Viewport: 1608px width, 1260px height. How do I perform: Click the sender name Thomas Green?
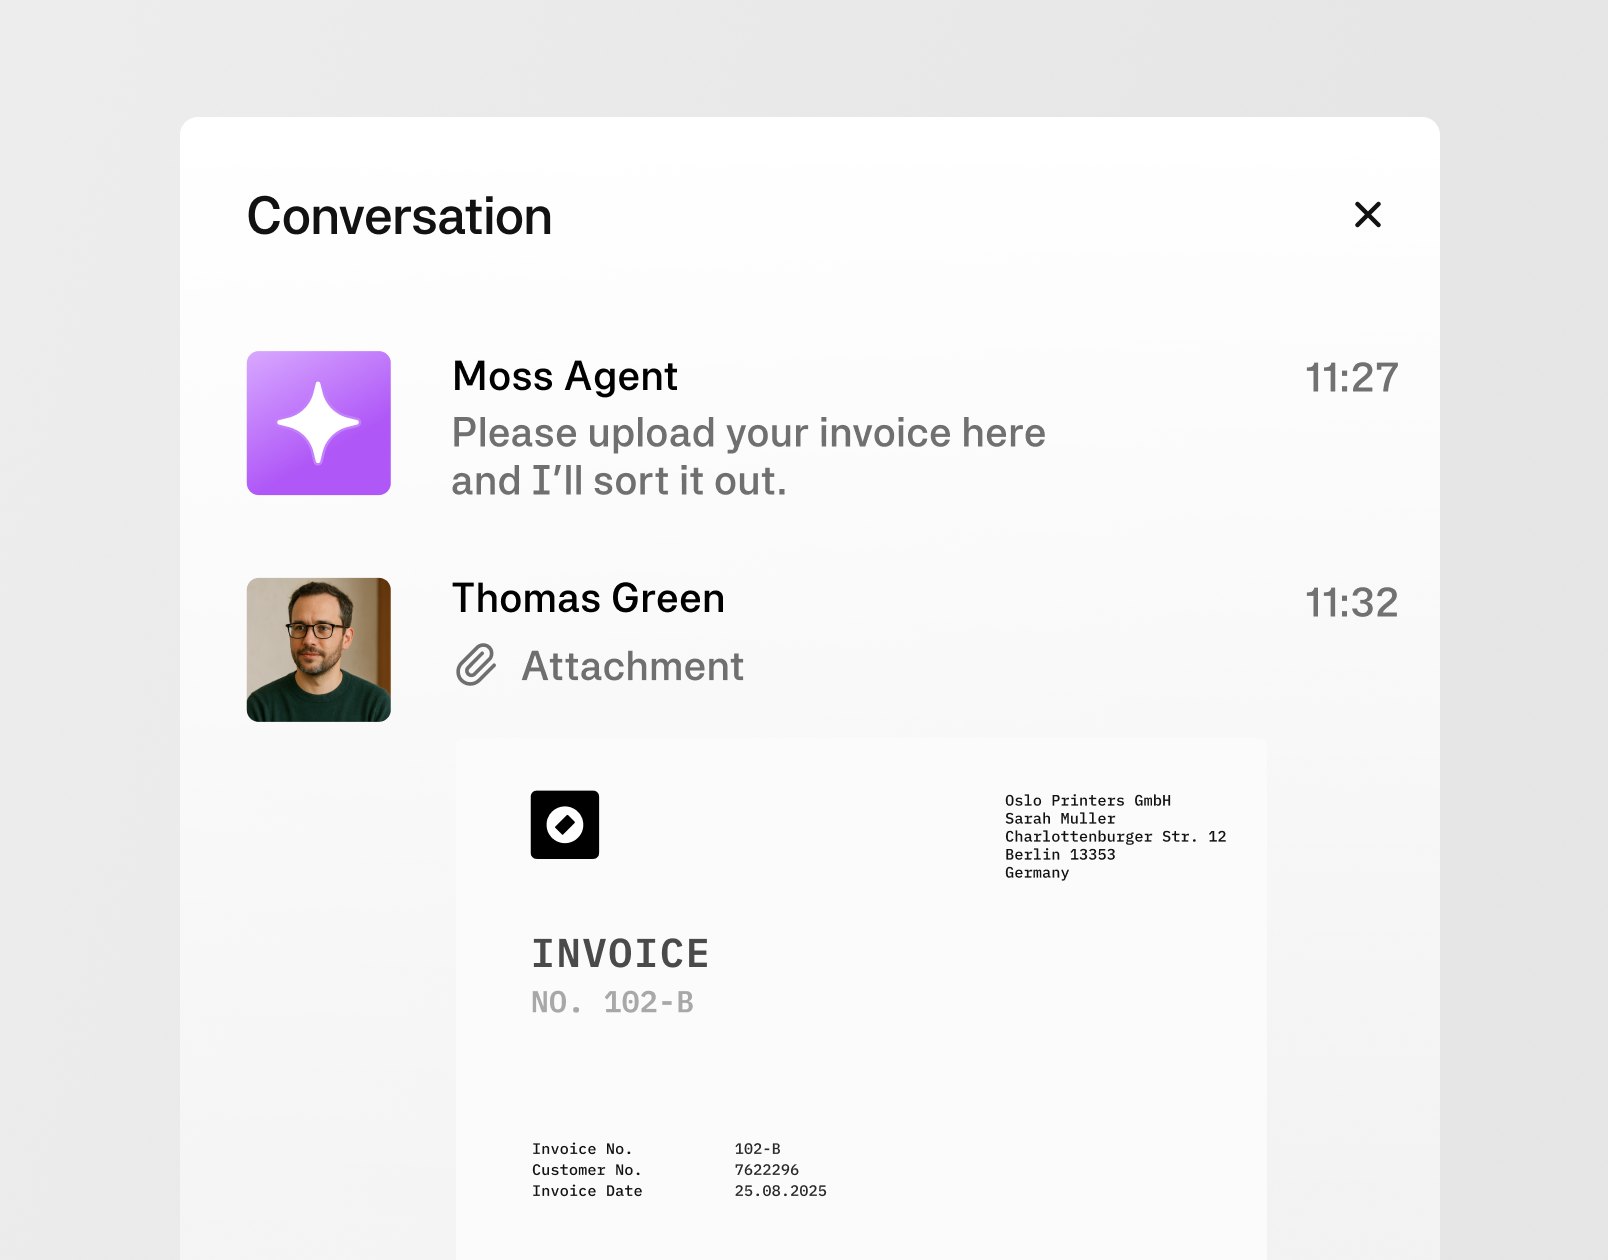click(x=588, y=598)
